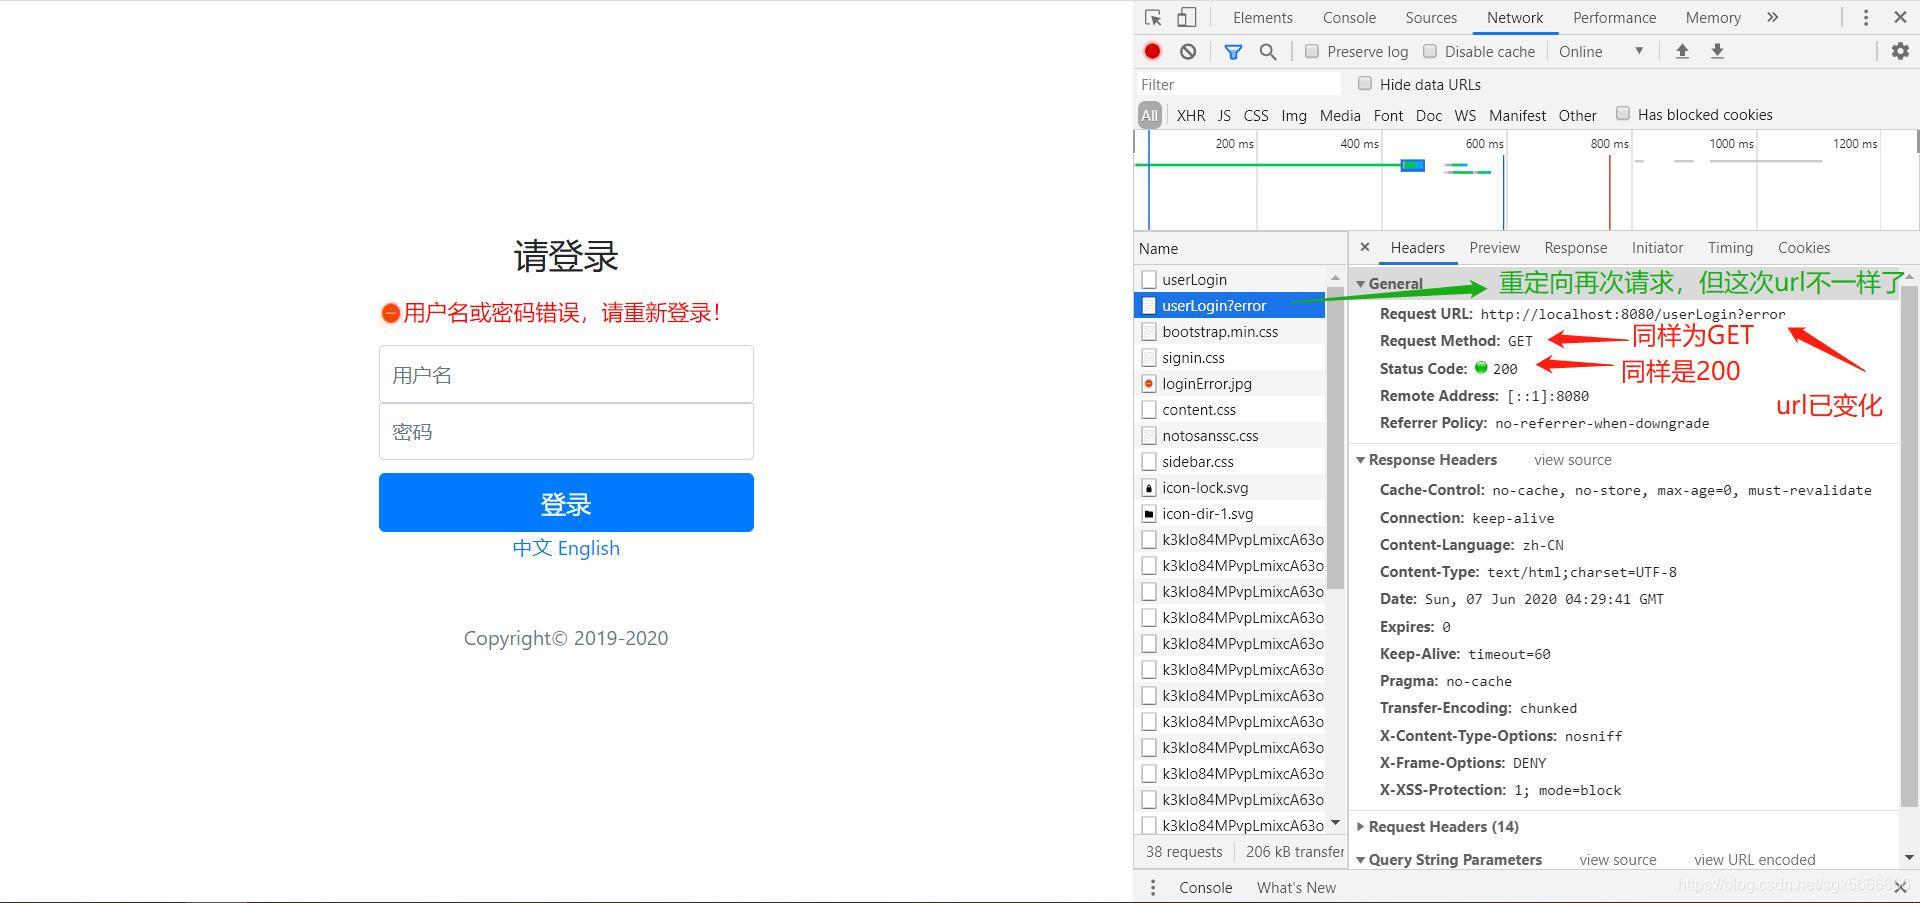Open the Preview tab of request

point(1494,248)
